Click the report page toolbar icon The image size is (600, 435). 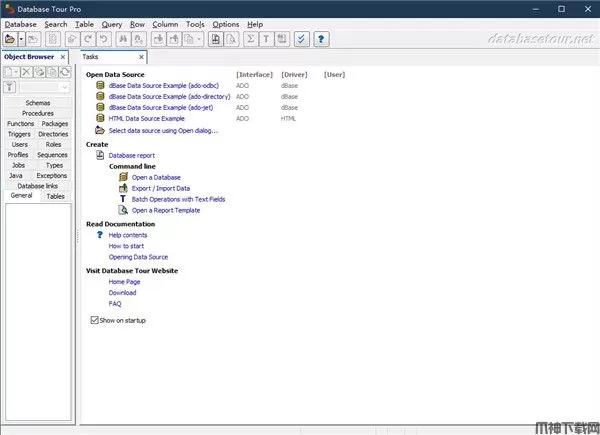(x=215, y=39)
